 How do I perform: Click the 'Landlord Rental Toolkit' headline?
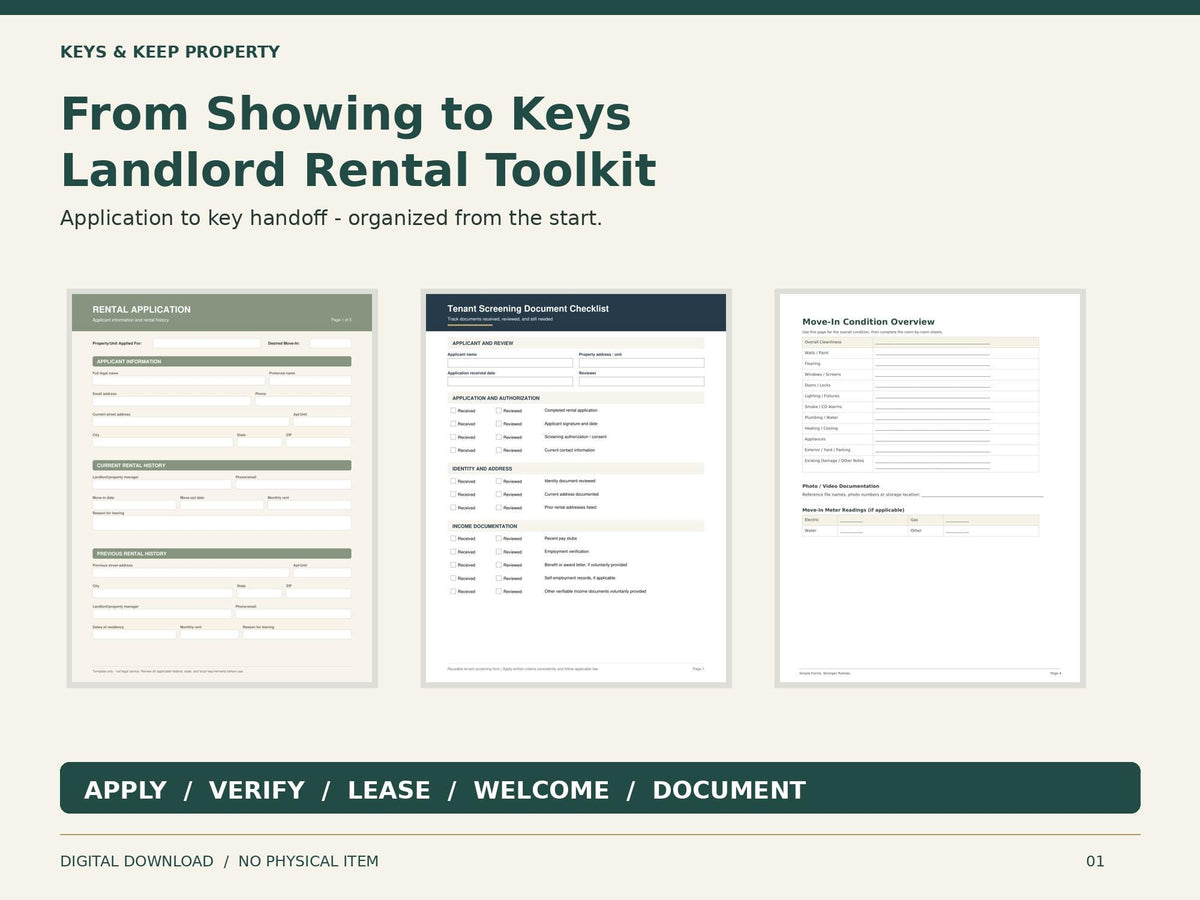tap(358, 170)
